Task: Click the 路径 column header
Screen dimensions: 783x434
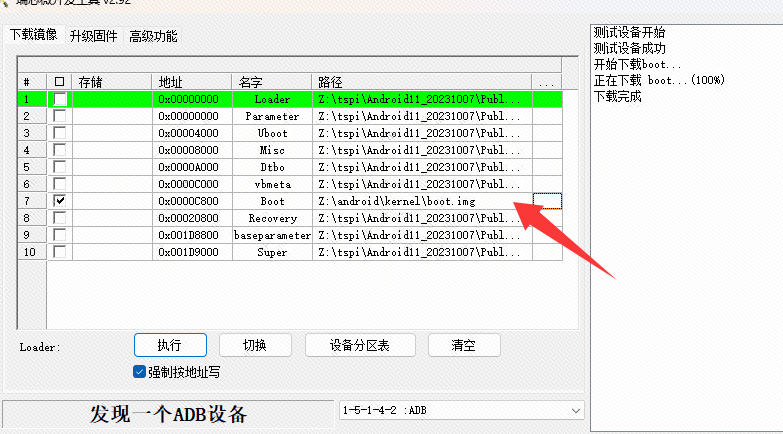Action: click(x=421, y=82)
